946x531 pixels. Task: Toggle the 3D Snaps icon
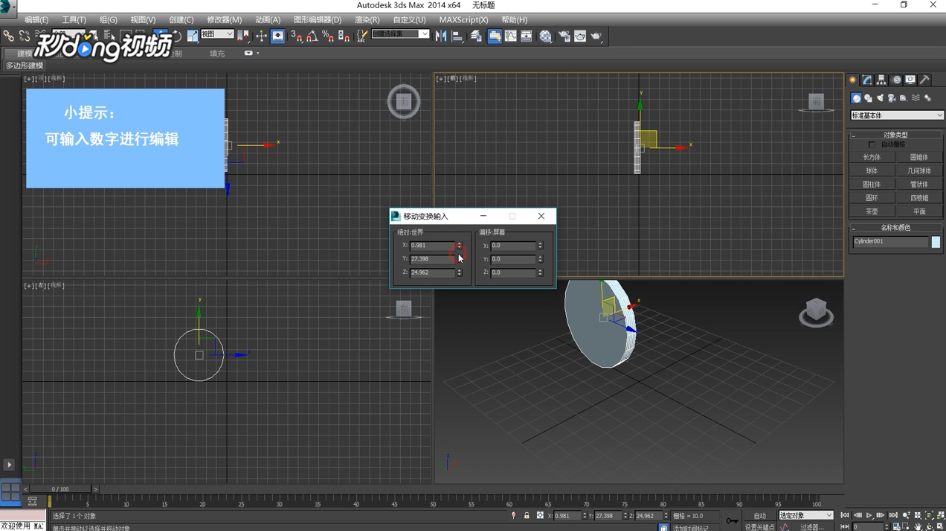click(296, 36)
